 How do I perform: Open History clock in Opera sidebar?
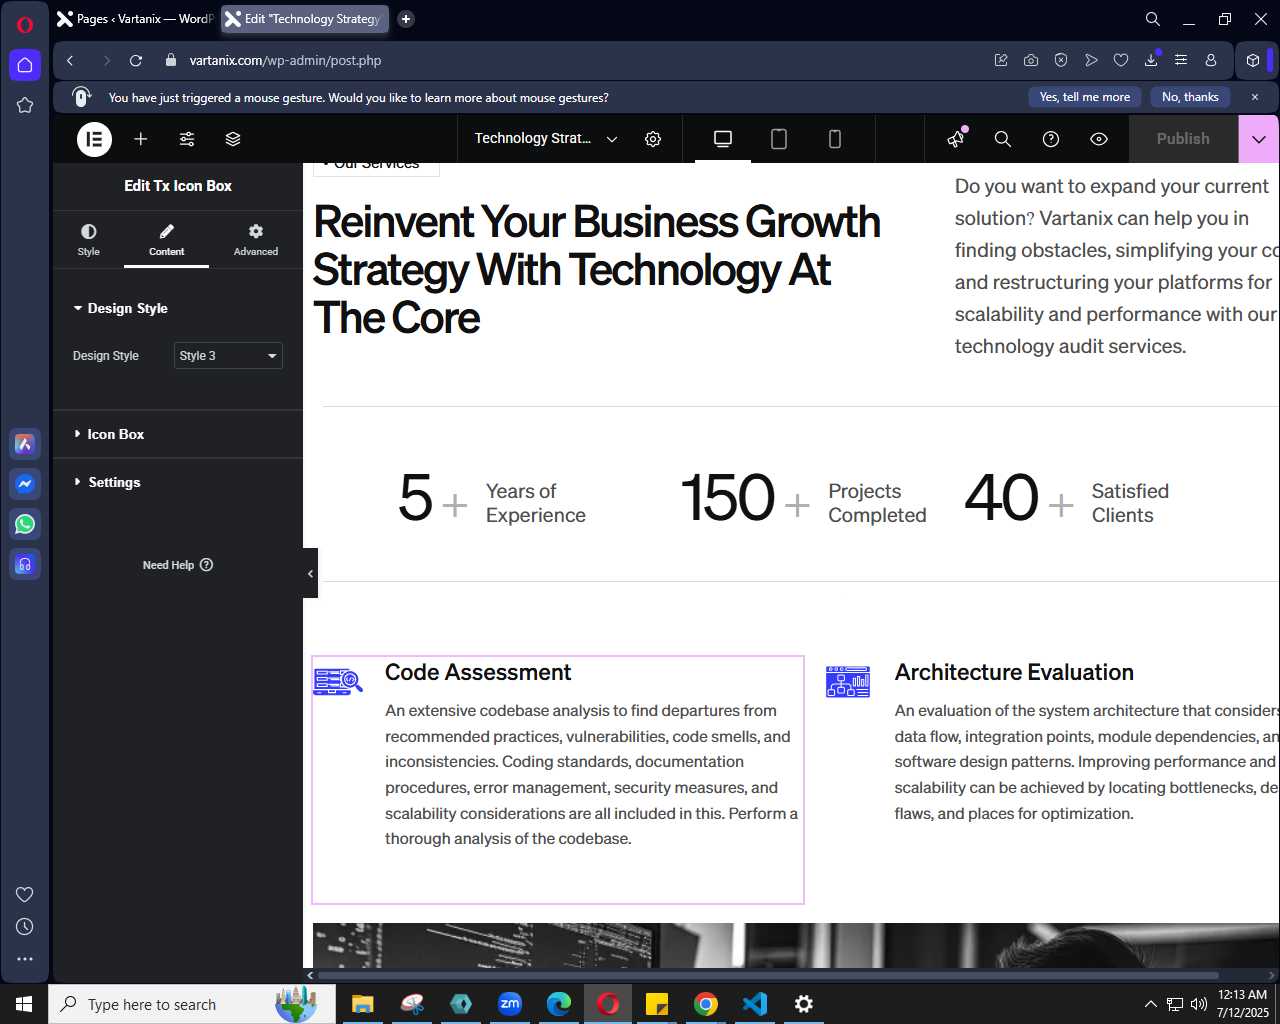click(25, 927)
